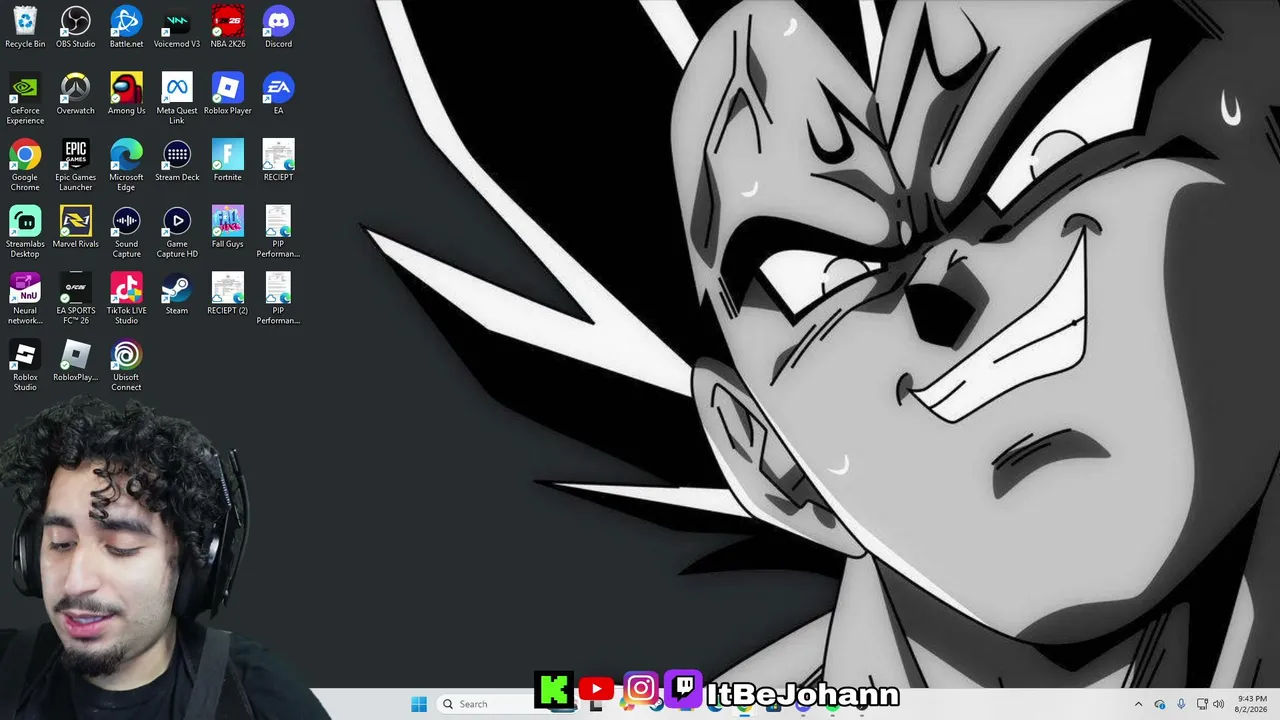Click the Google Chrome desktop icon

tap(25, 166)
